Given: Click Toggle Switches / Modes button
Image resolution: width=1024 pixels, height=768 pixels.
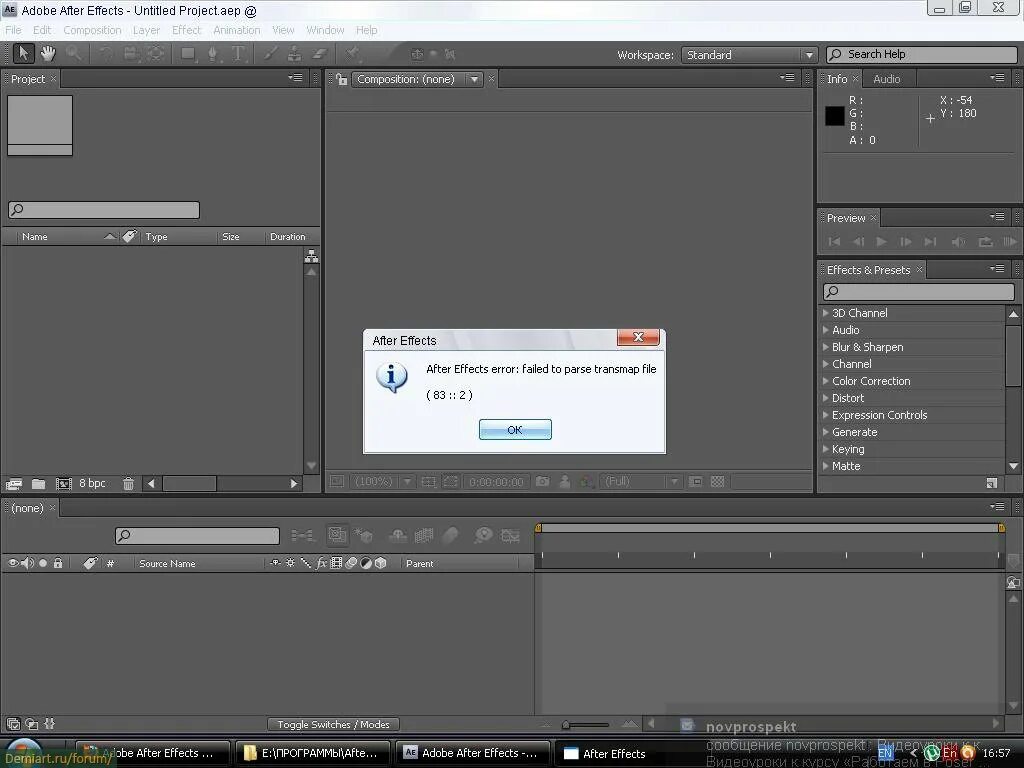Looking at the screenshot, I should pos(333,724).
